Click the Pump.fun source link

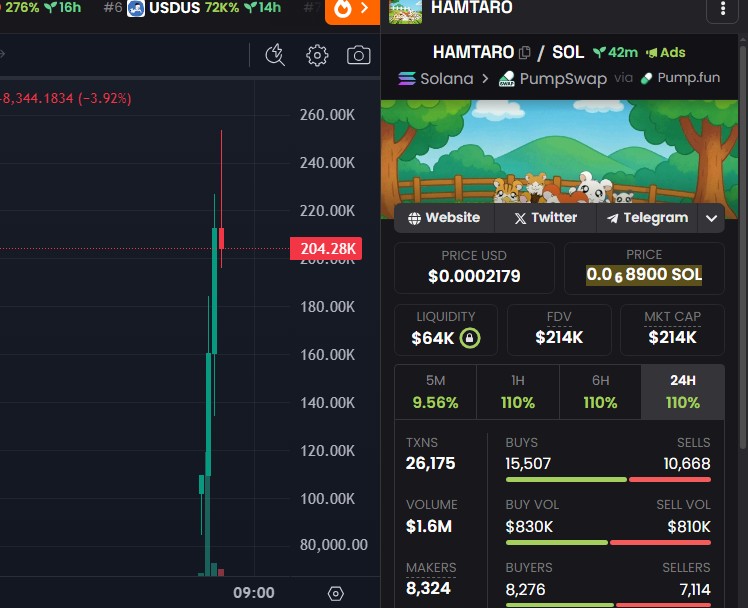point(680,78)
